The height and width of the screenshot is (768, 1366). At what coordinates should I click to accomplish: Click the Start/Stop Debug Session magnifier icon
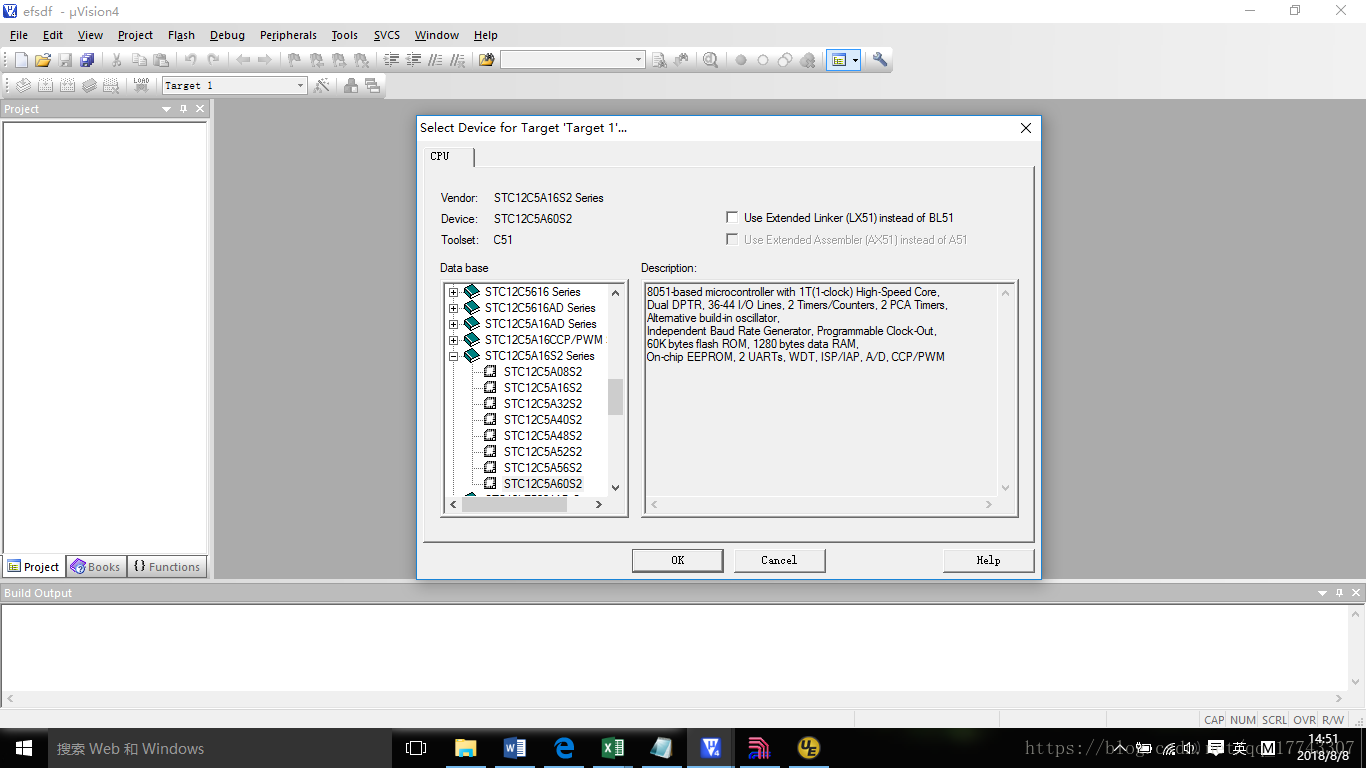[710, 60]
